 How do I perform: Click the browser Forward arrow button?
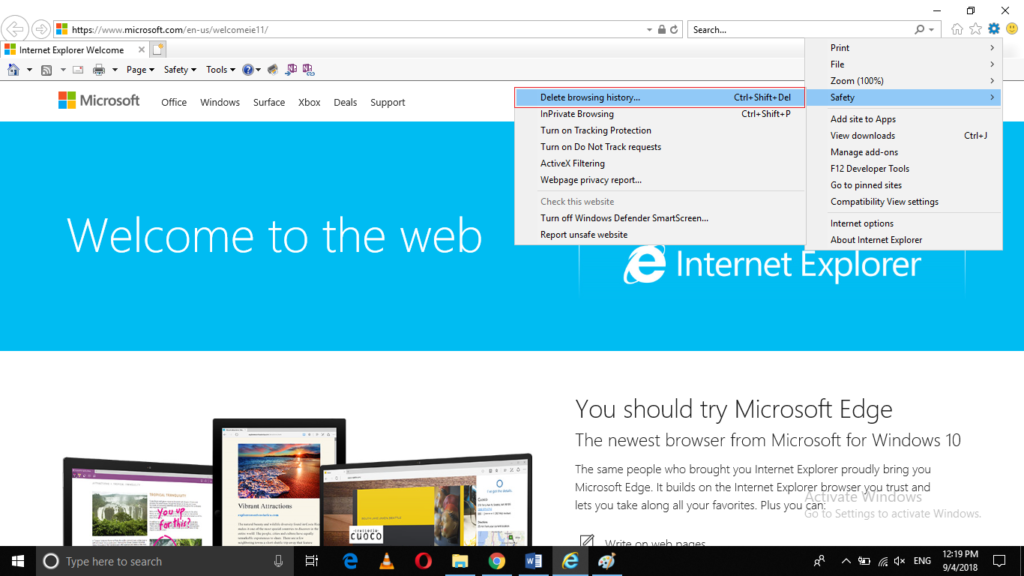[x=40, y=29]
